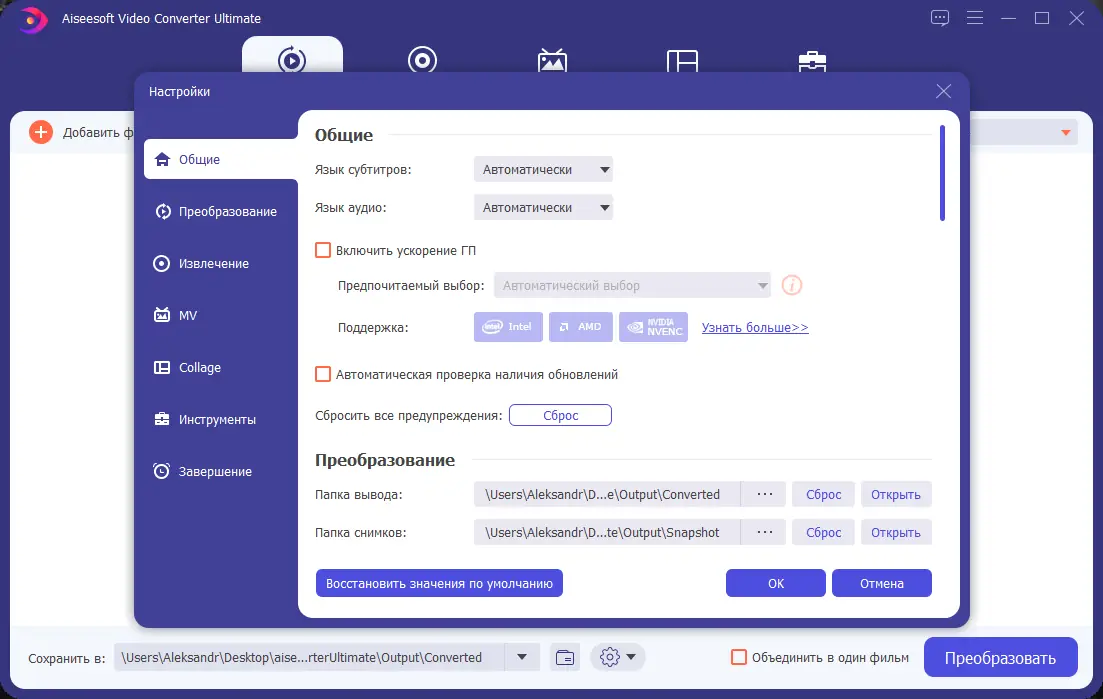Click the Aiseesoft app logo
The image size is (1103, 699).
pyautogui.click(x=32, y=19)
